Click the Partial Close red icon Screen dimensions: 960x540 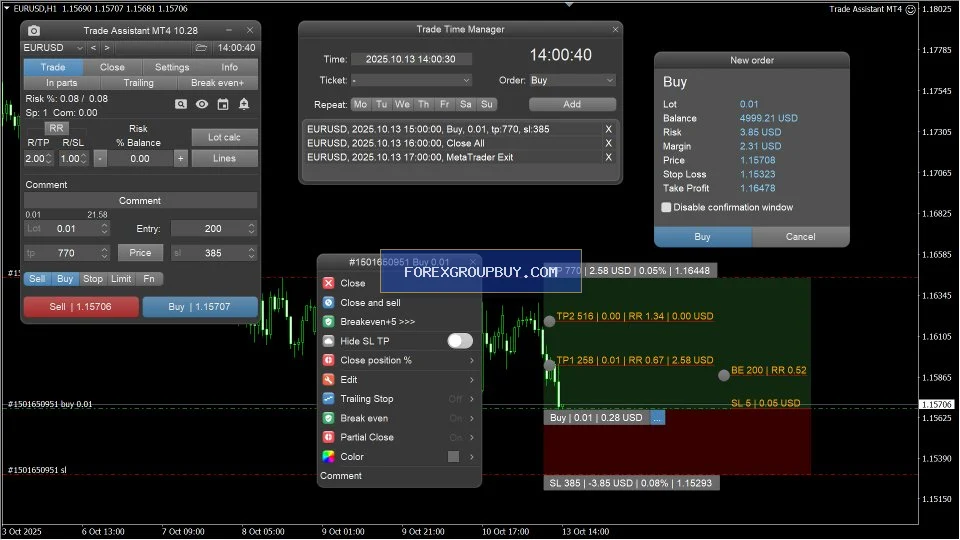[329, 437]
